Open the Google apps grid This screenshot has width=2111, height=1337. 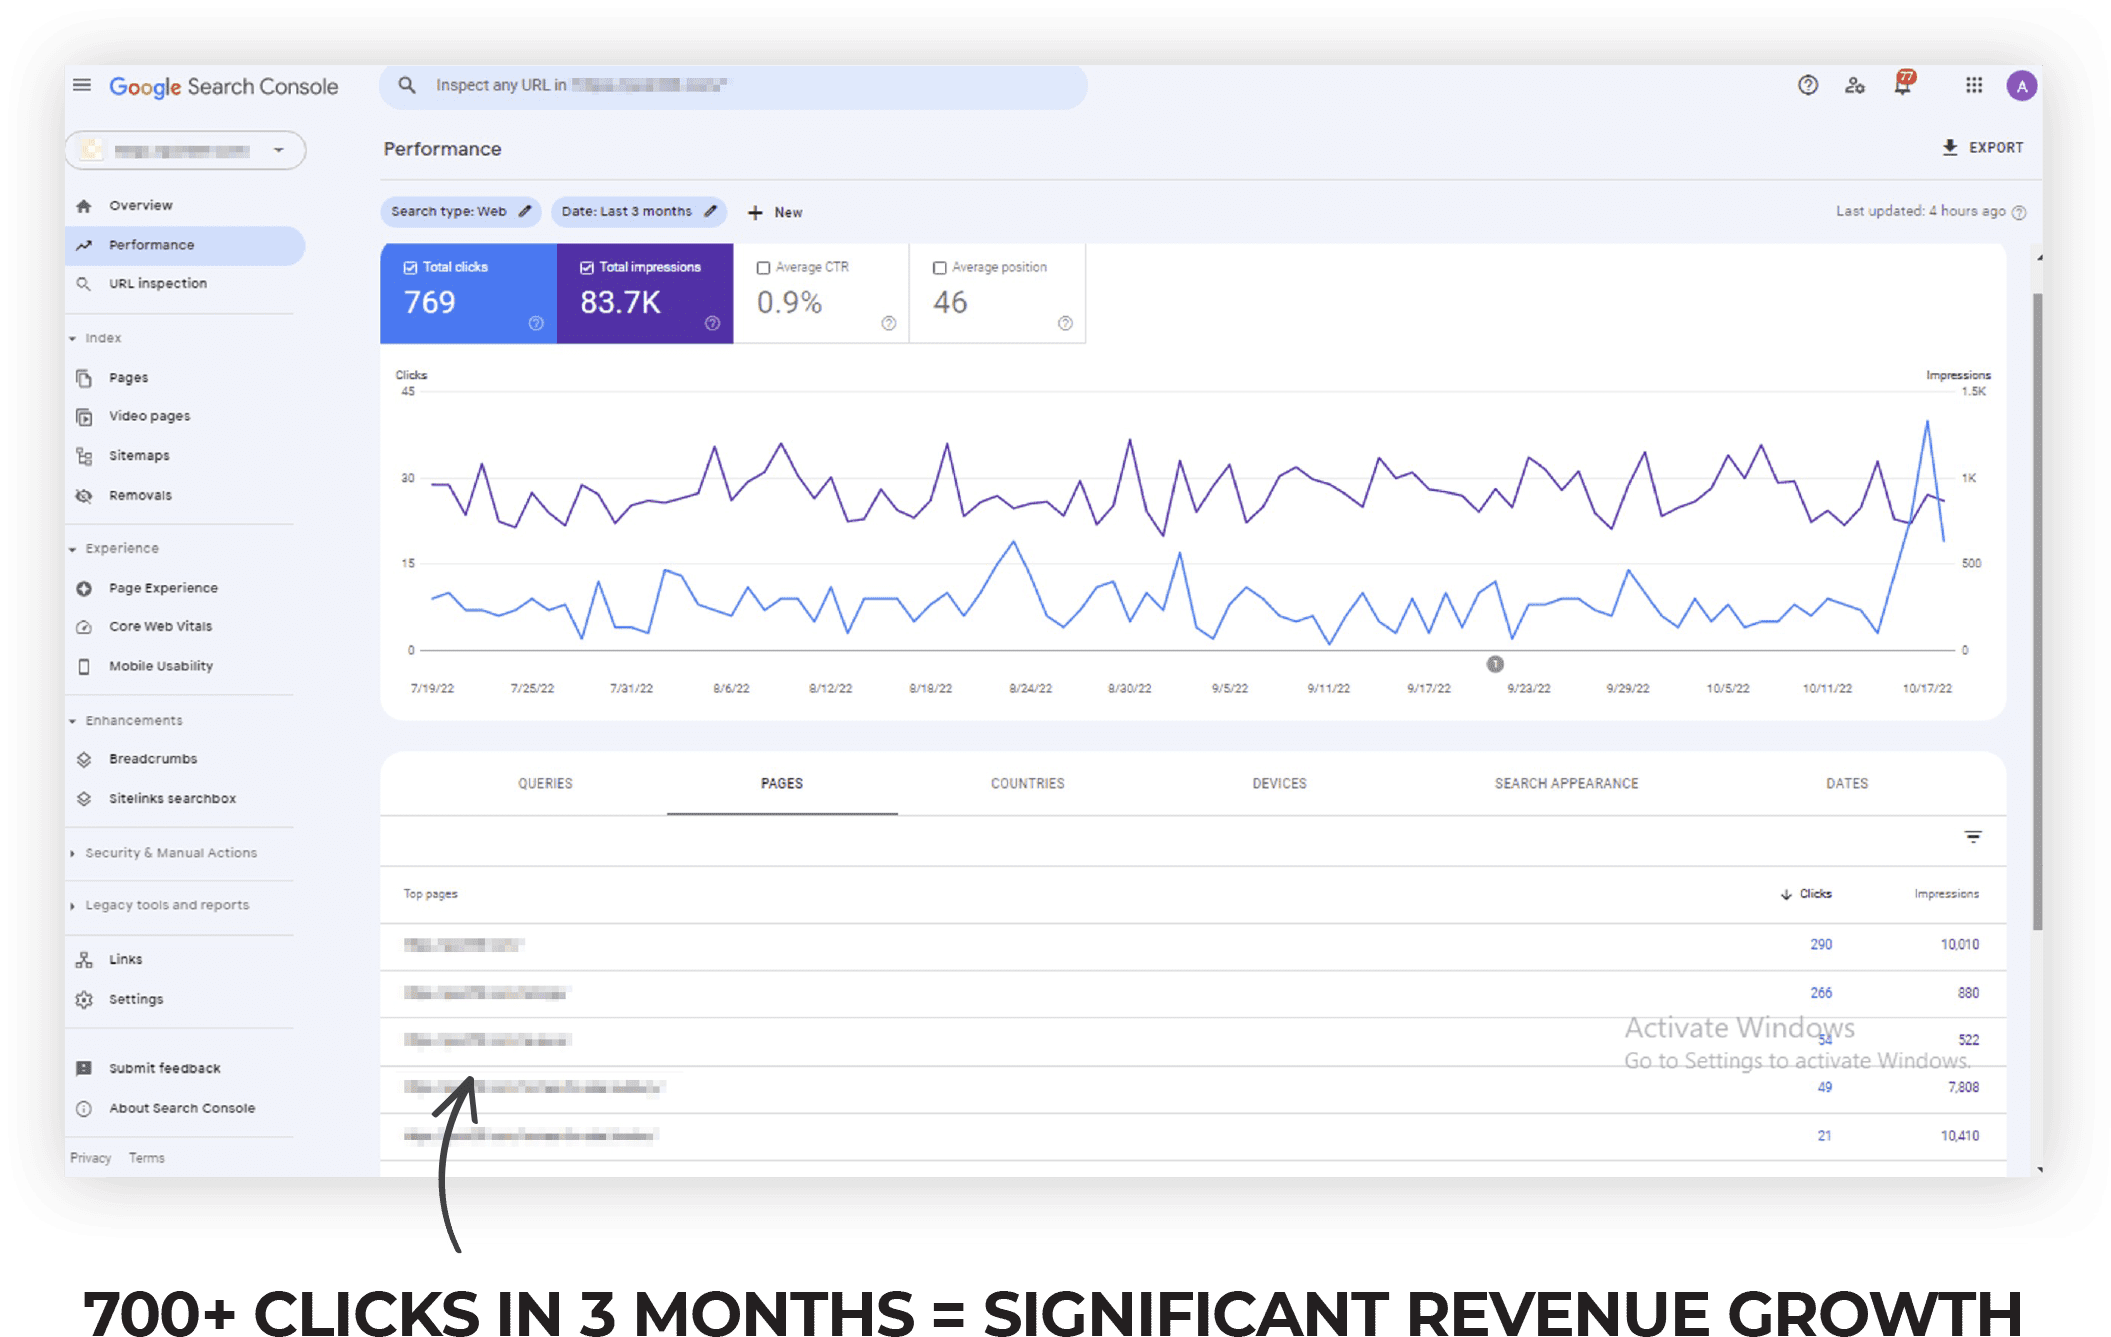pyautogui.click(x=1973, y=86)
